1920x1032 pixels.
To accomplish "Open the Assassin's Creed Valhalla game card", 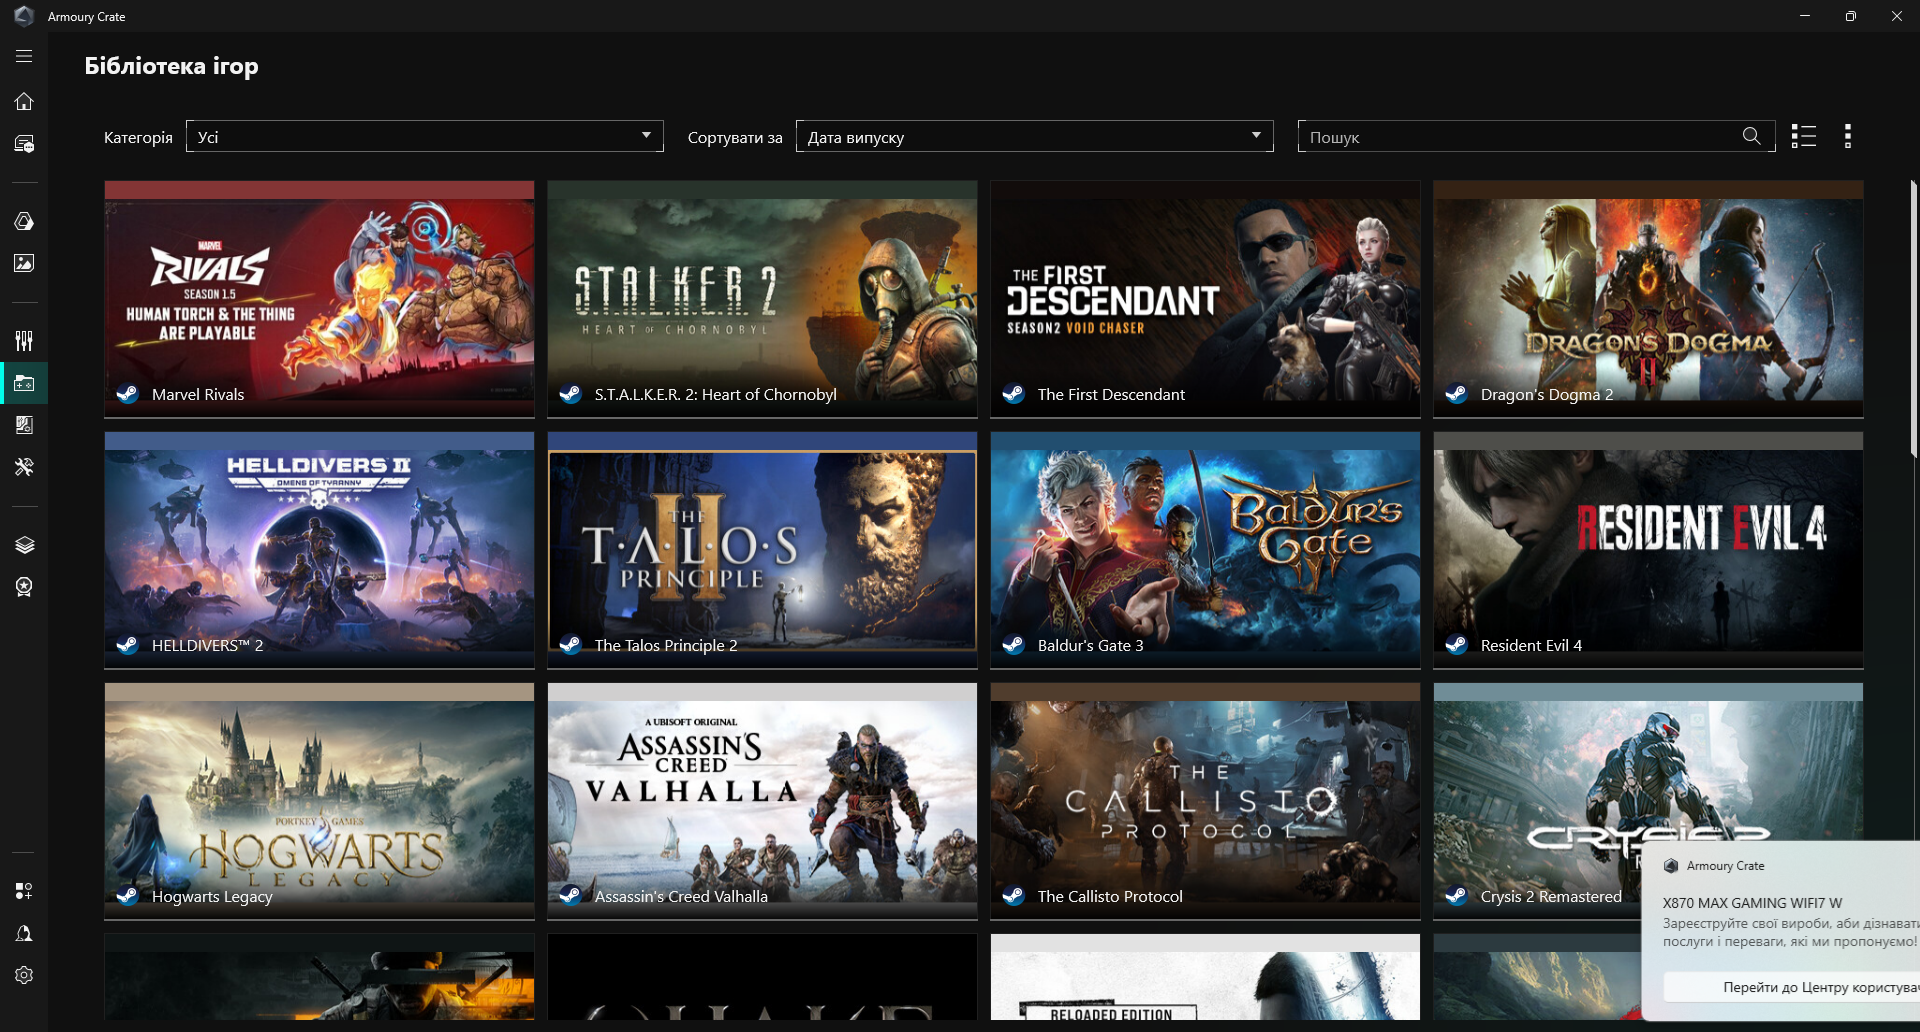I will (763, 801).
